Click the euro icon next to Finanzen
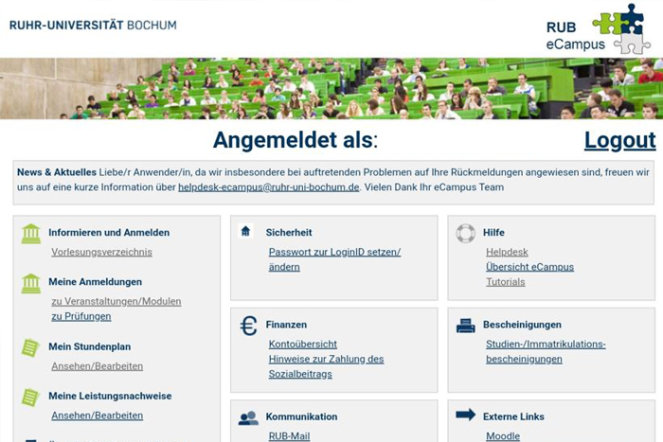 pos(248,325)
